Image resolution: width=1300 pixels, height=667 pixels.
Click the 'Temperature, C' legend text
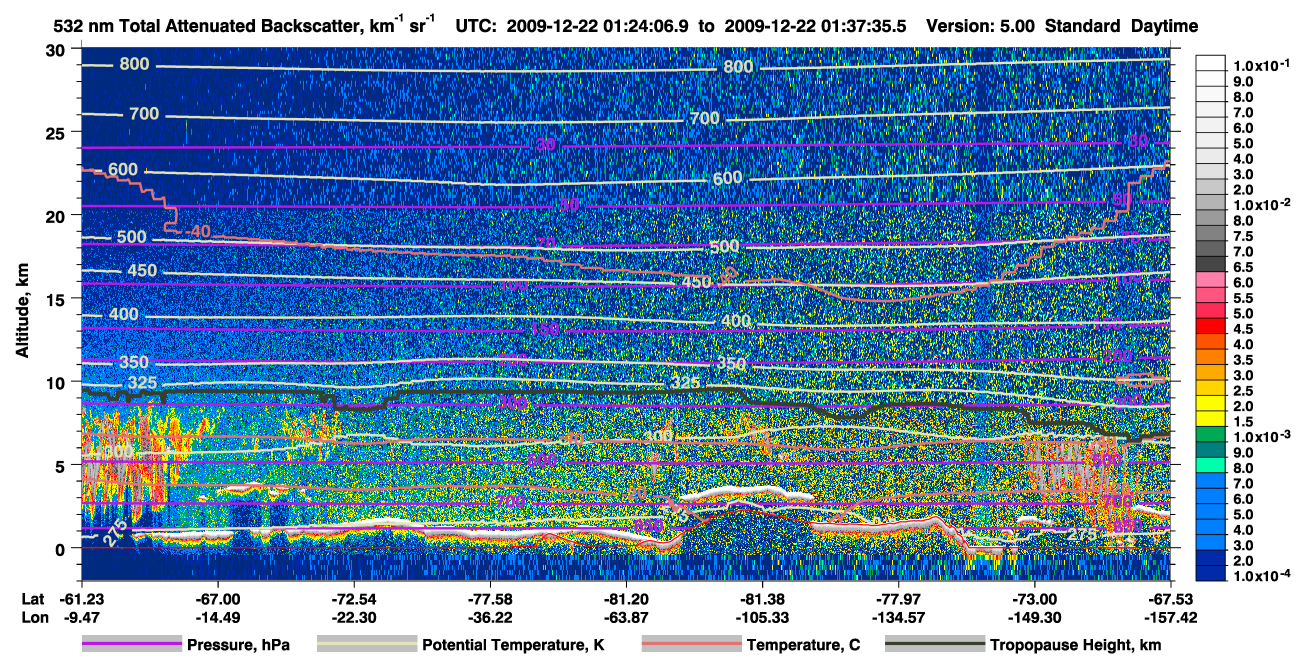click(x=802, y=645)
